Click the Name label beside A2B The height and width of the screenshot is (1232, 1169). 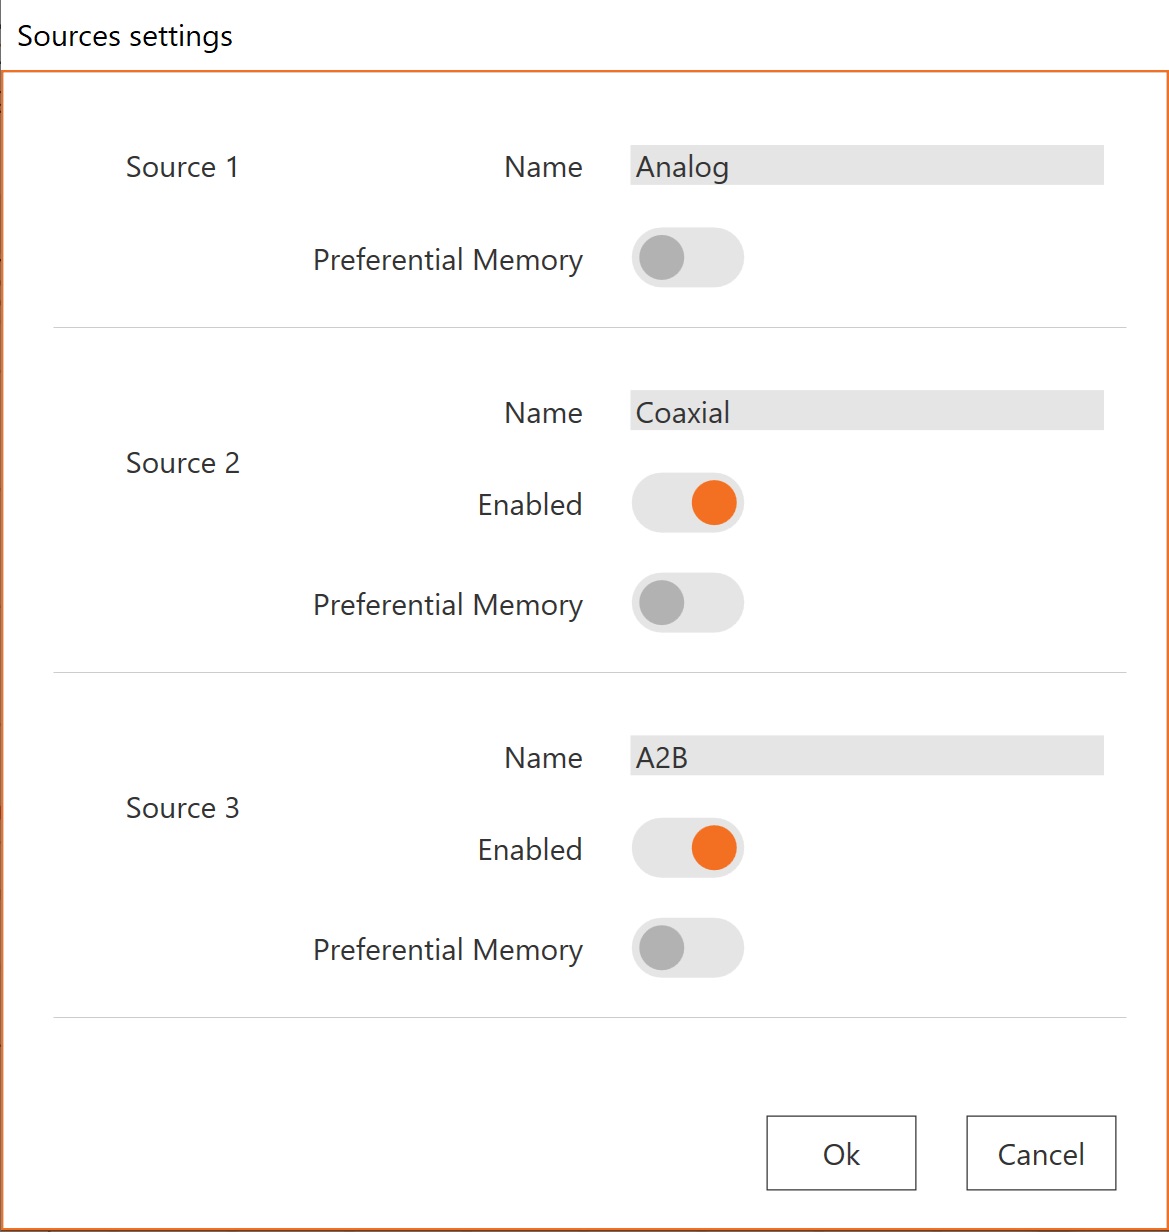[543, 757]
